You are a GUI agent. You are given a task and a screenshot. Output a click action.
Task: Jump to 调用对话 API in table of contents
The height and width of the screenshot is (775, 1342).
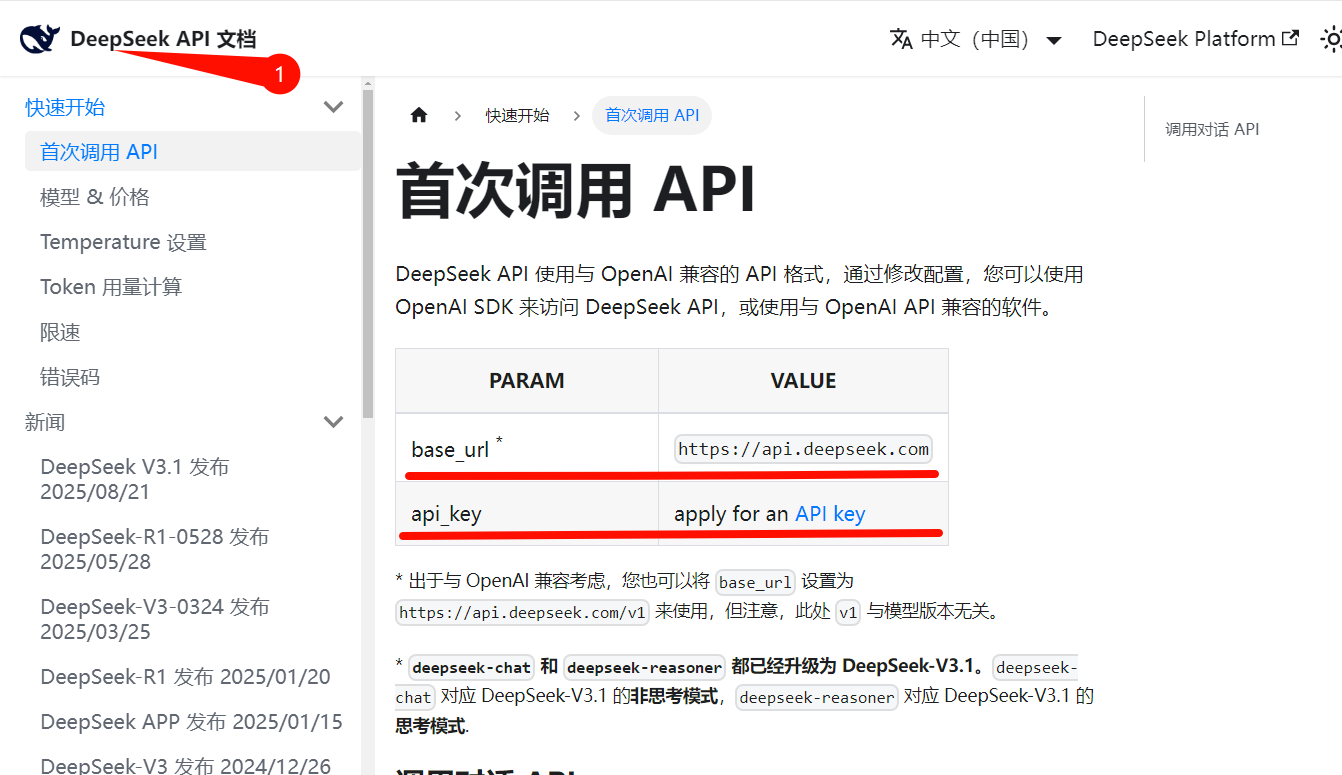pos(1212,129)
